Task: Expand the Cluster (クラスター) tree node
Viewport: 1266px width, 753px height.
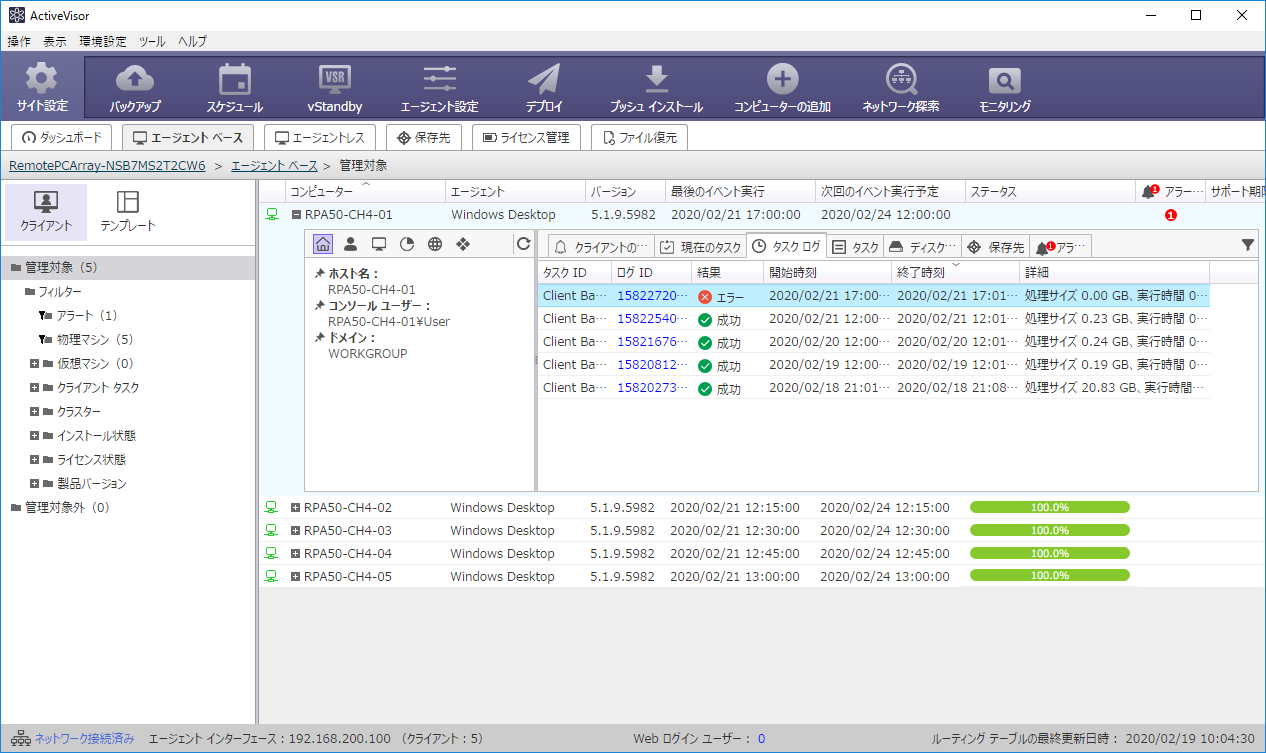Action: pos(34,412)
